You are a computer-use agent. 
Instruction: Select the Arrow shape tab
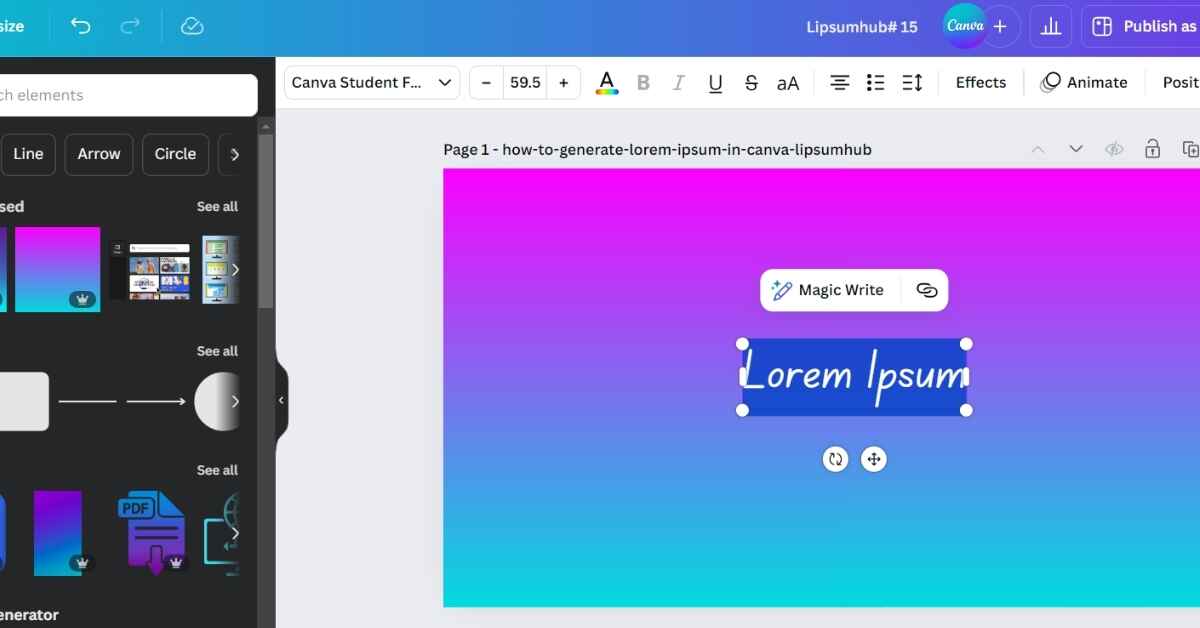[x=99, y=154]
